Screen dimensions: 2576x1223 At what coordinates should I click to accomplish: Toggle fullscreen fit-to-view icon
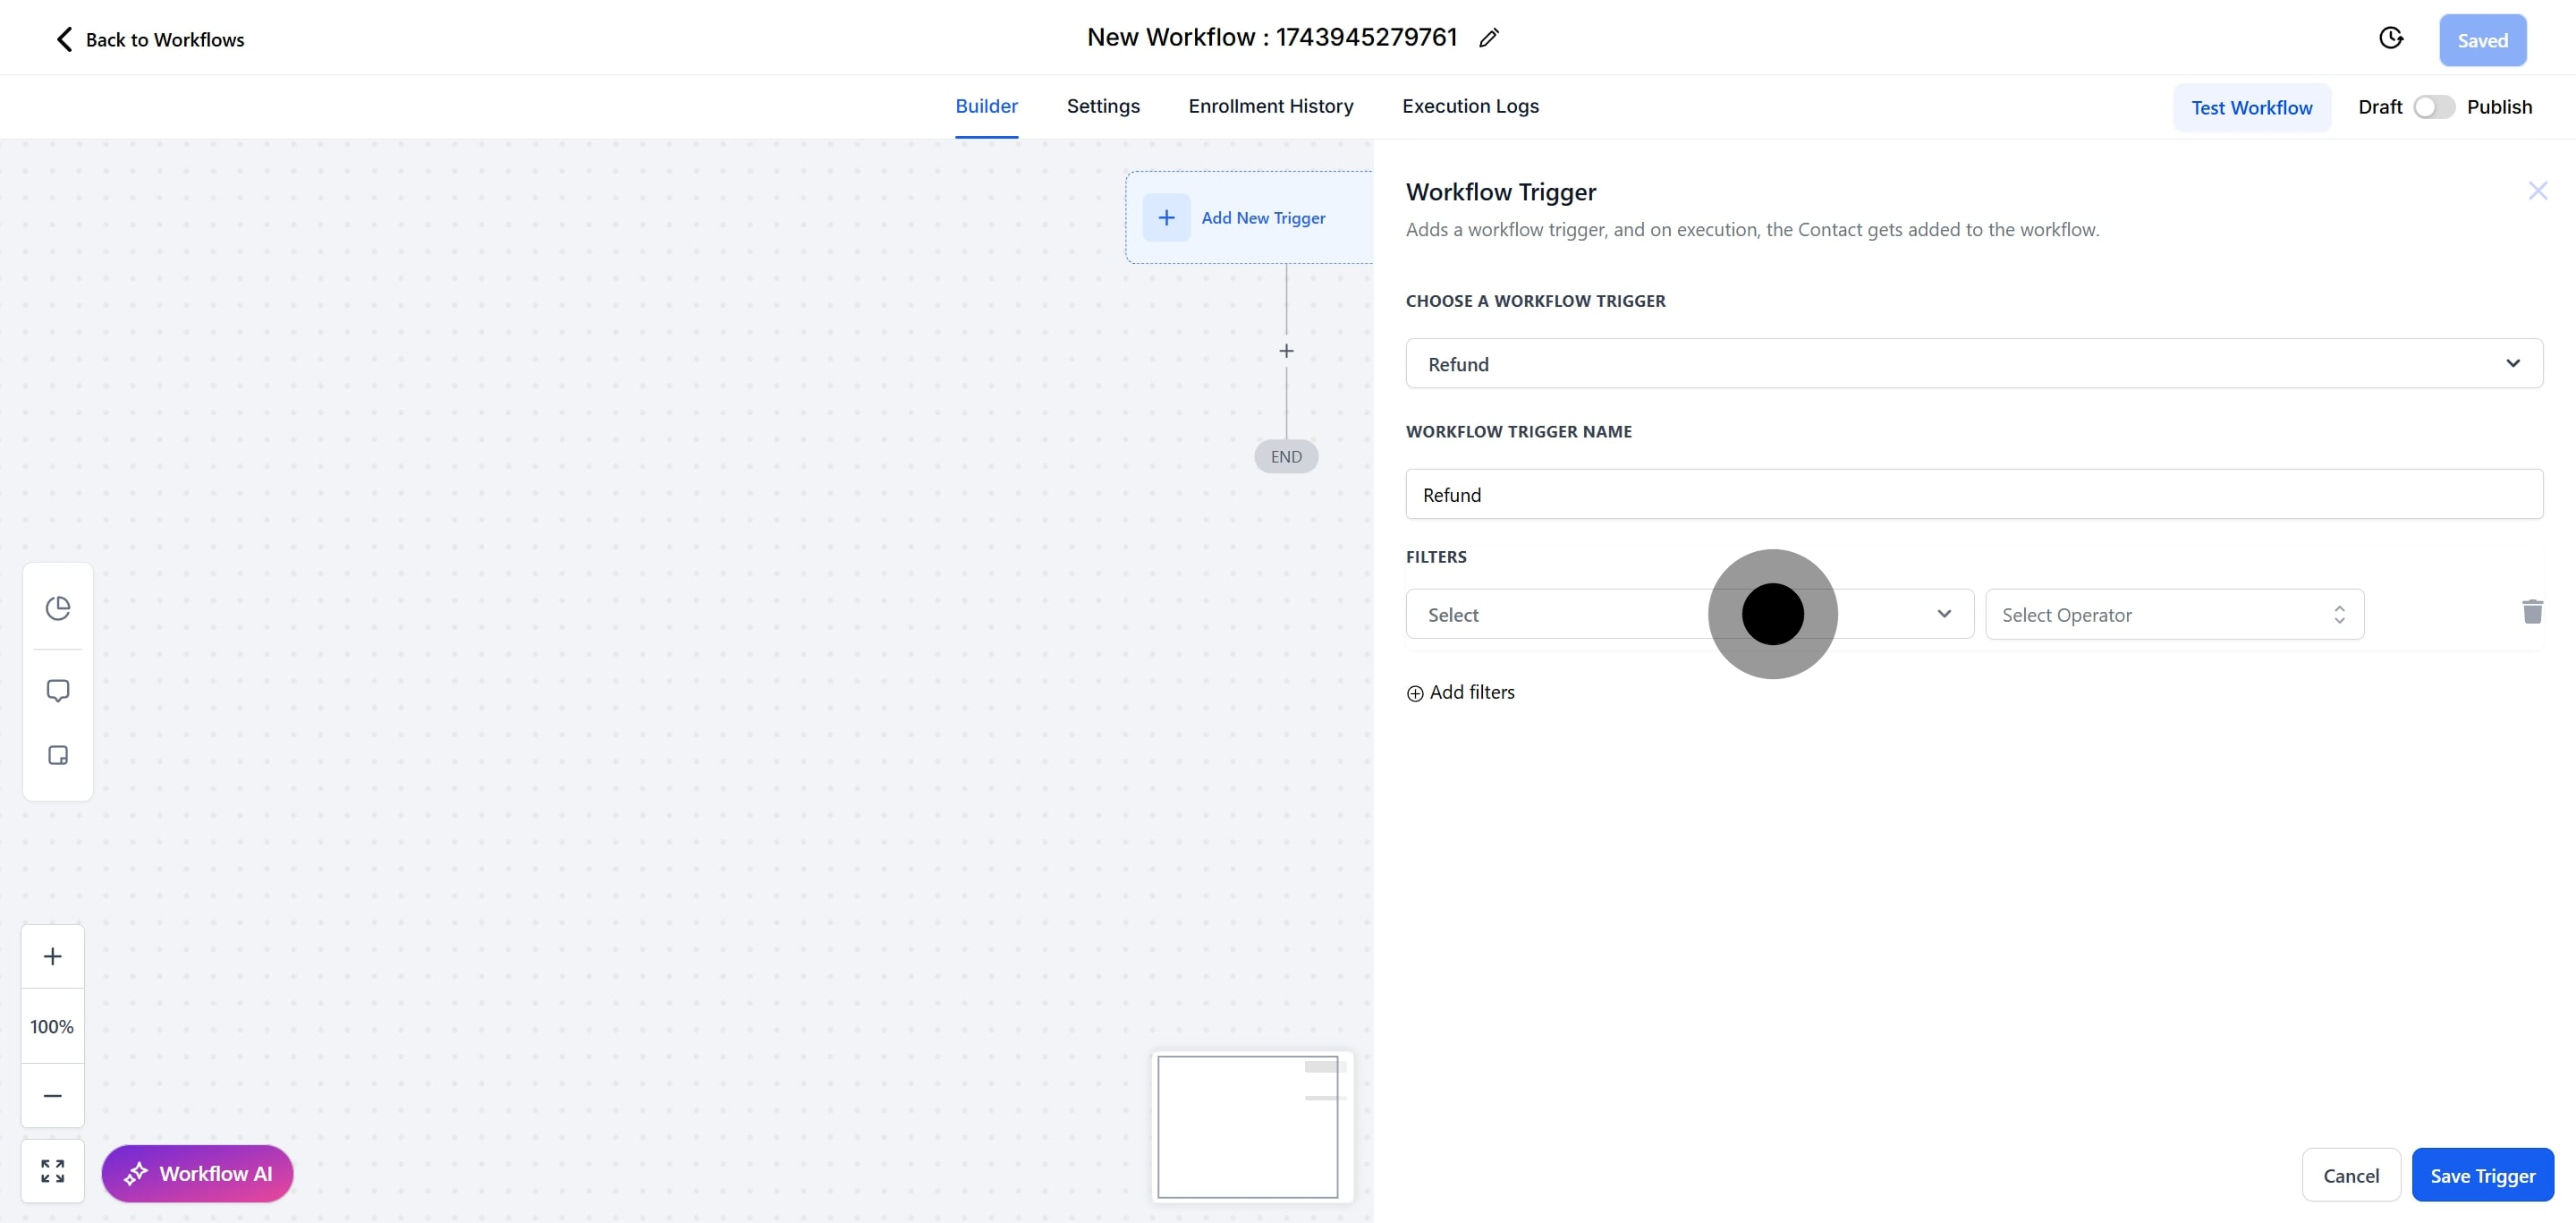[53, 1171]
